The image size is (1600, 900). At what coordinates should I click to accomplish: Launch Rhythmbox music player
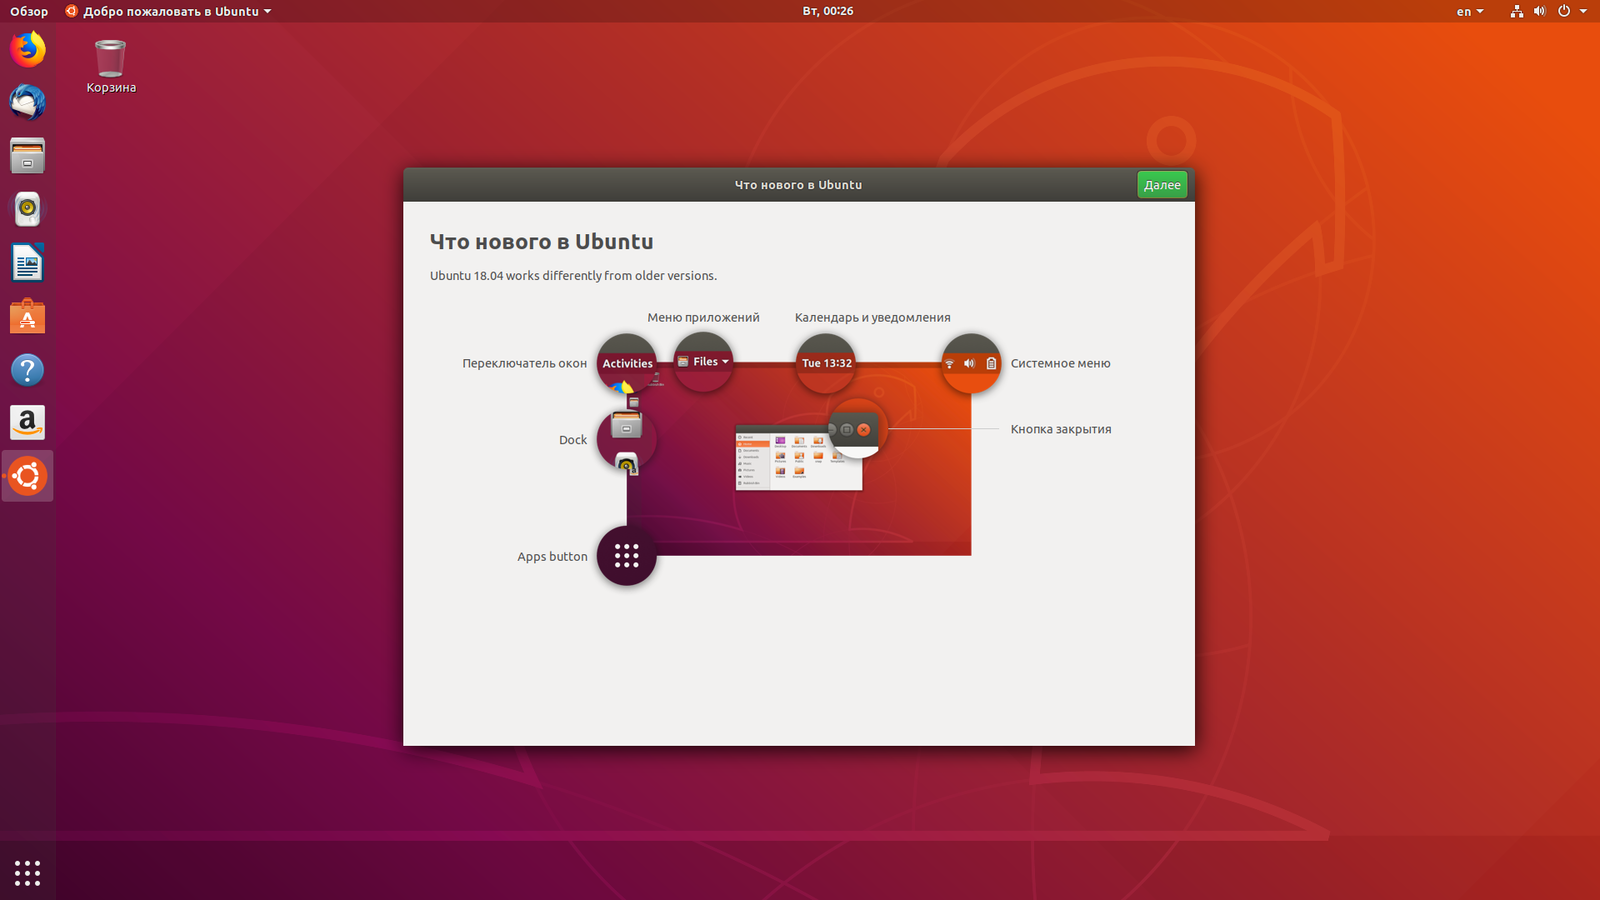pyautogui.click(x=28, y=209)
